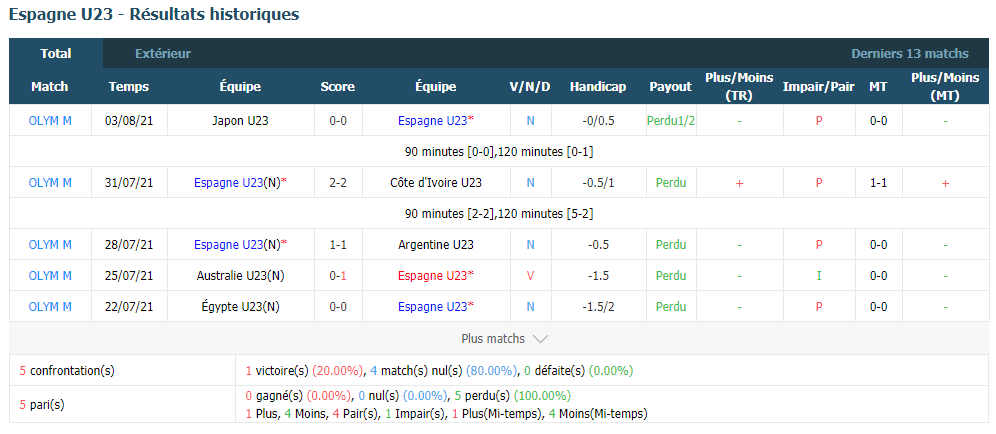This screenshot has width=996, height=434.
Task: Open OLYM M link for 28/07/21 match
Action: click(x=50, y=244)
